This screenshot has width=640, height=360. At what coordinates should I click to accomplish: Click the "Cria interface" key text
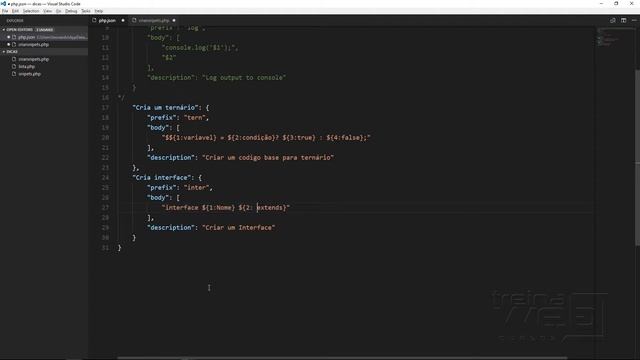coord(162,178)
